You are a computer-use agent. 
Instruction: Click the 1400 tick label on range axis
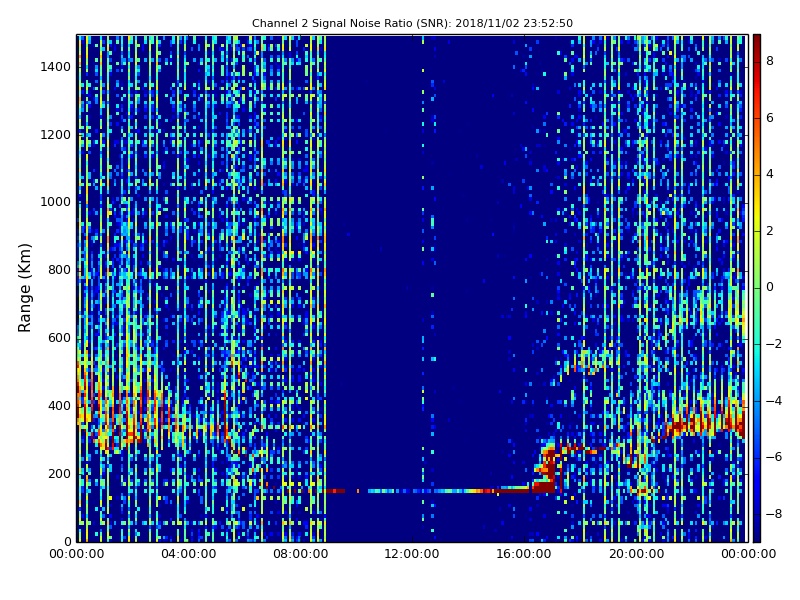pos(56,67)
